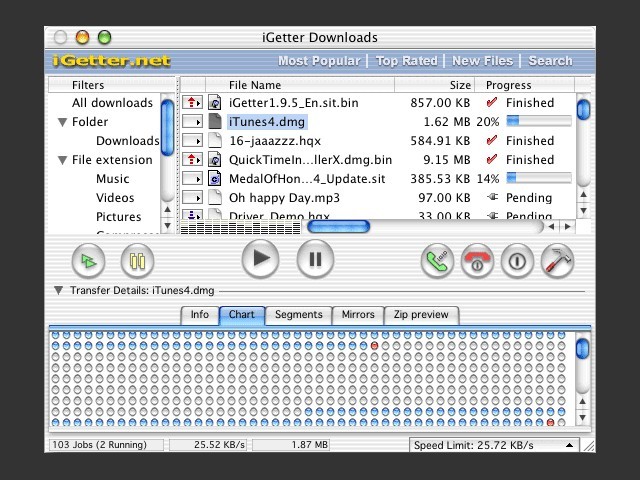The width and height of the screenshot is (640, 480).
Task: Select the Downloads folder filter
Action: [x=127, y=141]
